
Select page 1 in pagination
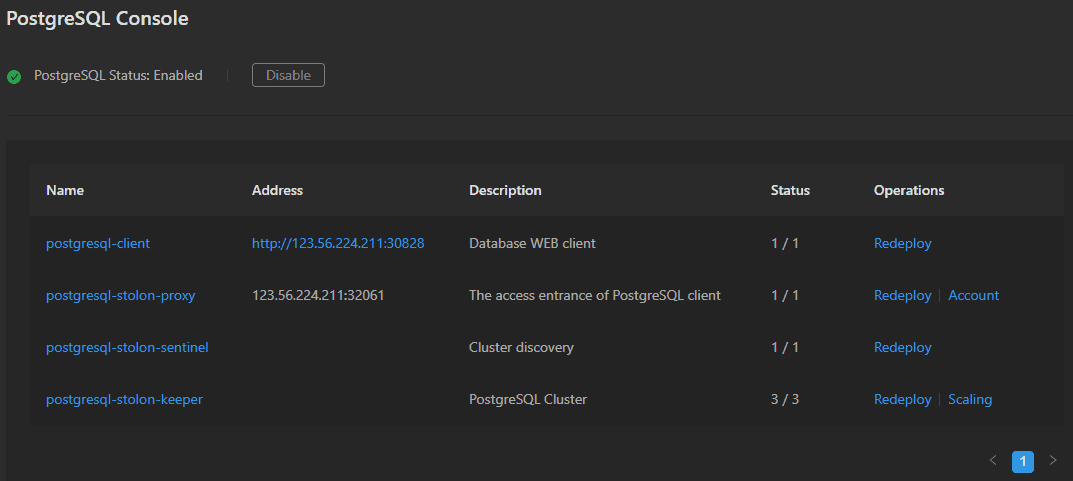[1023, 461]
